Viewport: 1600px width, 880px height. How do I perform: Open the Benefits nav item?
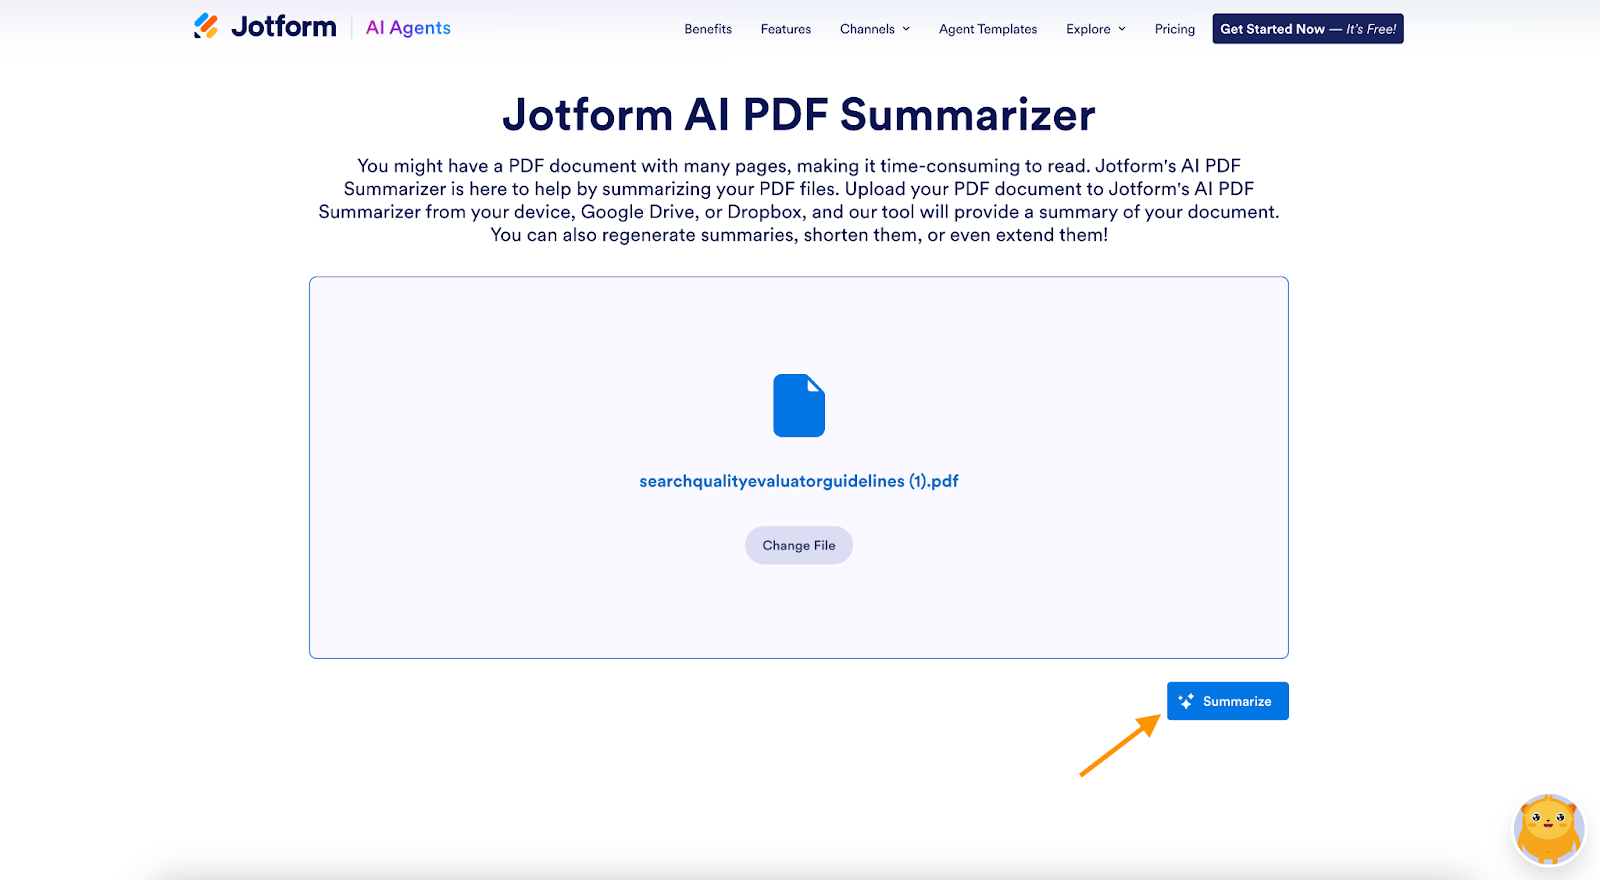tap(708, 29)
